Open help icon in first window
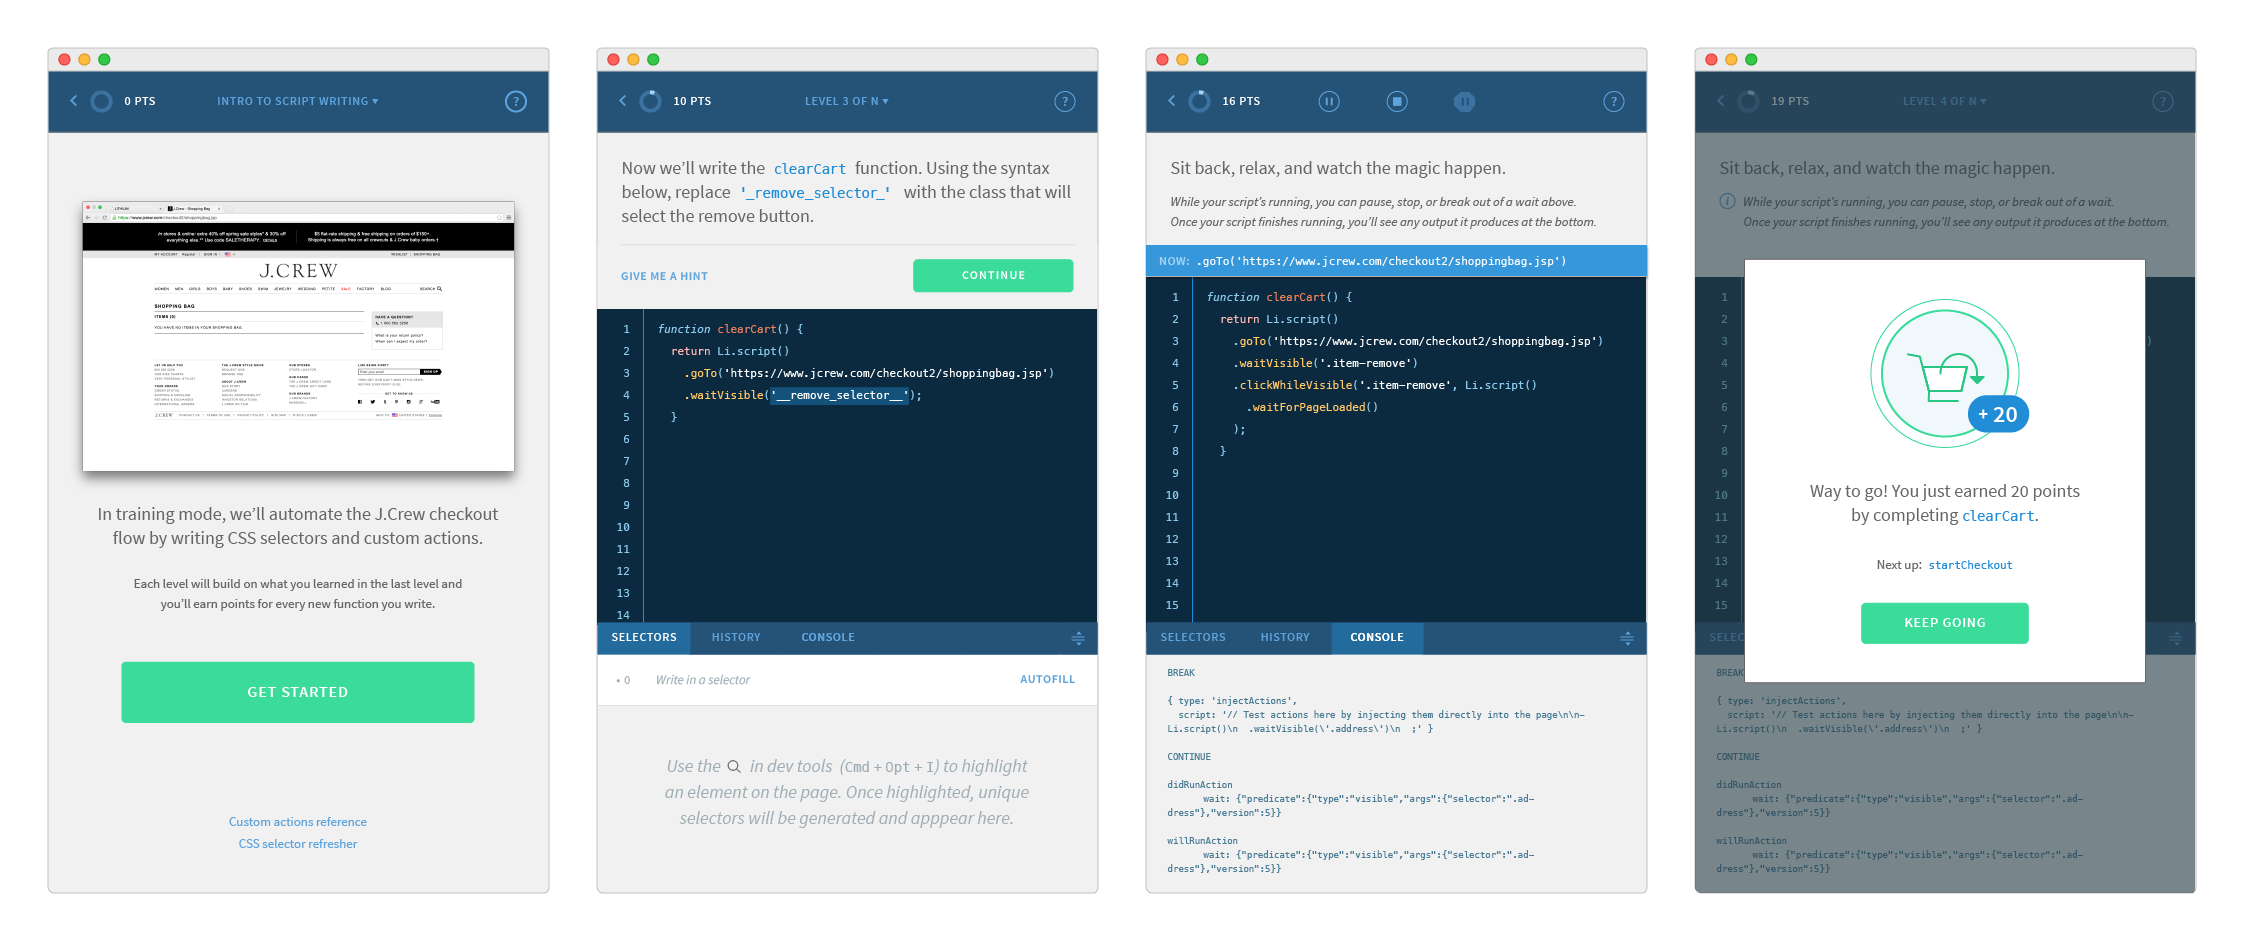The width and height of the screenshot is (2244, 941). (515, 101)
